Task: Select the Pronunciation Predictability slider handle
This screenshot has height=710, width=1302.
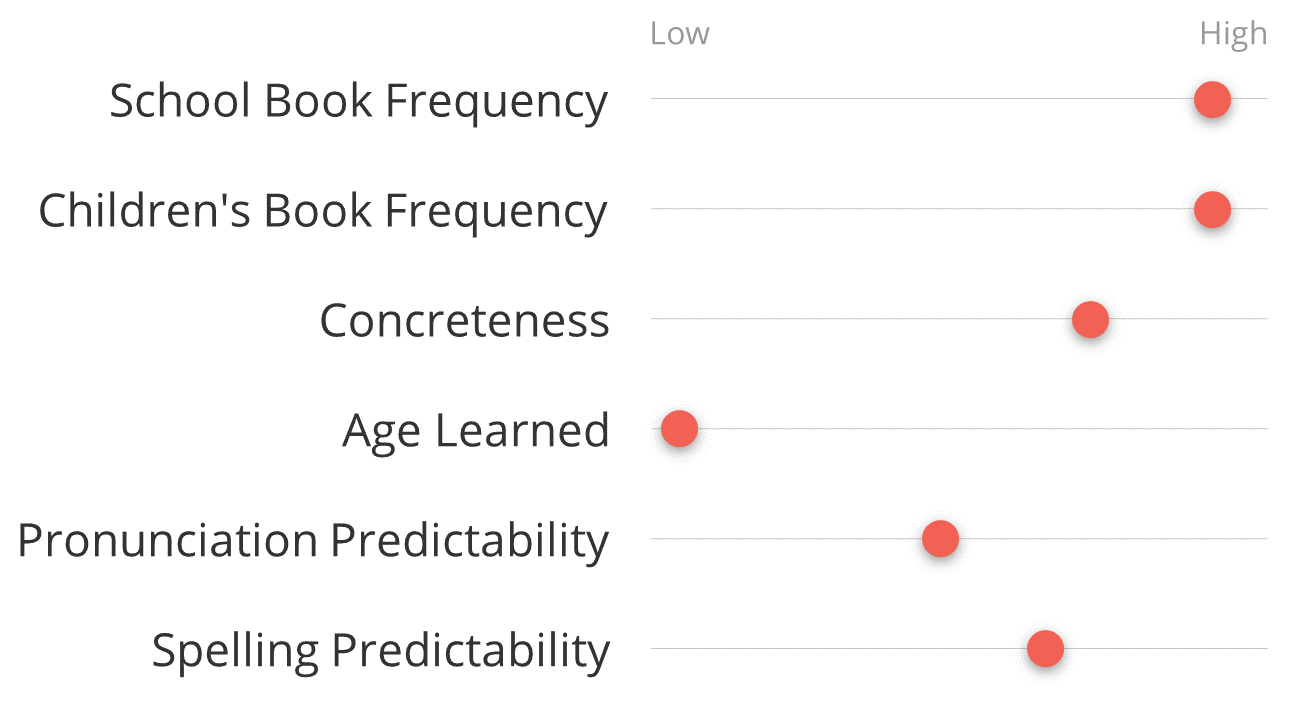Action: pos(940,539)
